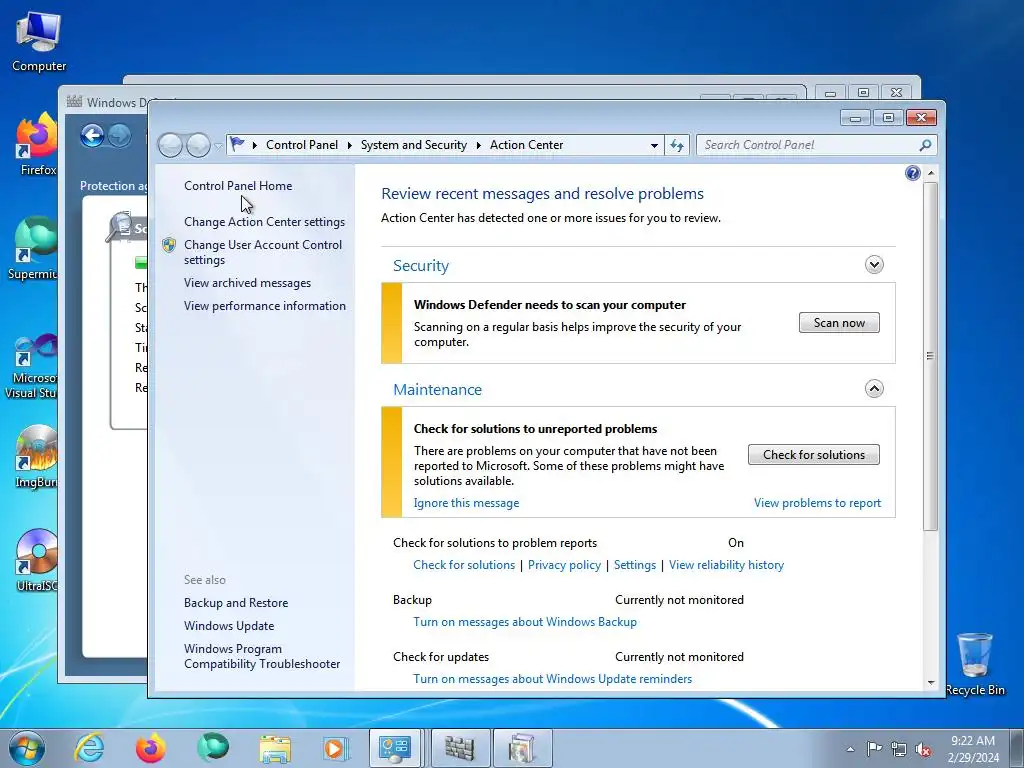Open the Recycle Bin
Screen dimensions: 1024x768
(x=974, y=664)
